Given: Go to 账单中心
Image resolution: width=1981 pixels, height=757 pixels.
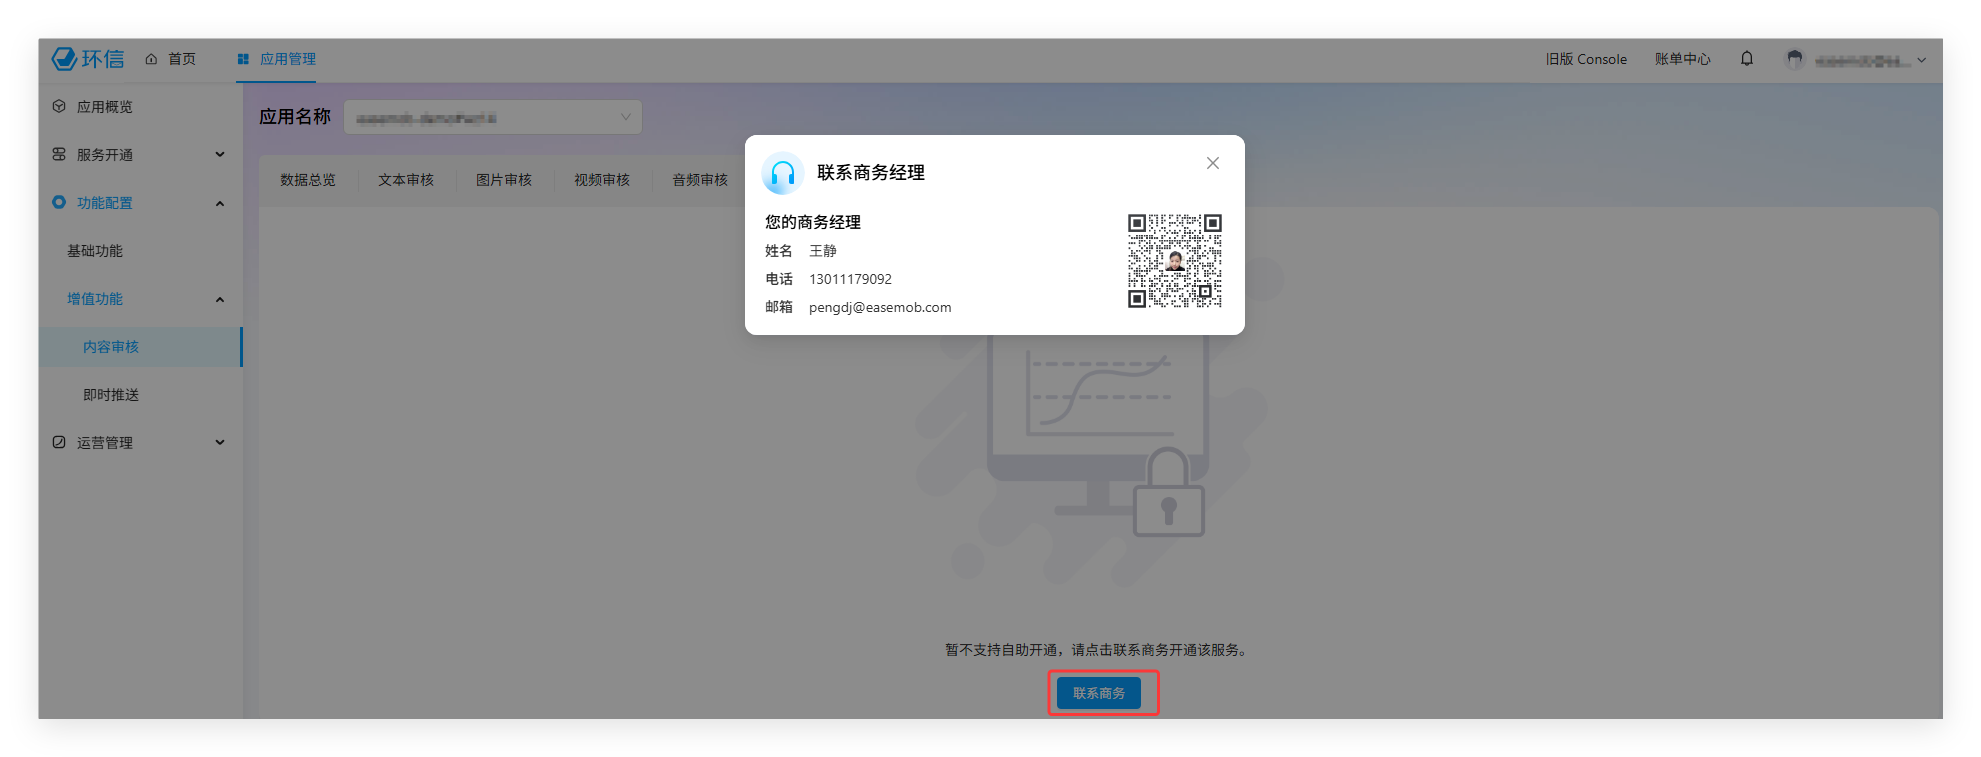Looking at the screenshot, I should (1682, 59).
